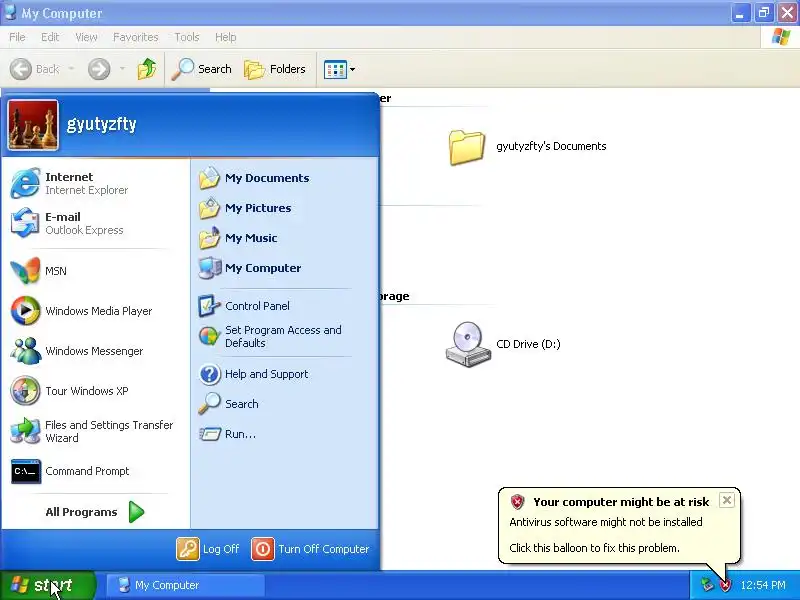Open My Computer from Start menu
This screenshot has width=800, height=600.
(285, 268)
